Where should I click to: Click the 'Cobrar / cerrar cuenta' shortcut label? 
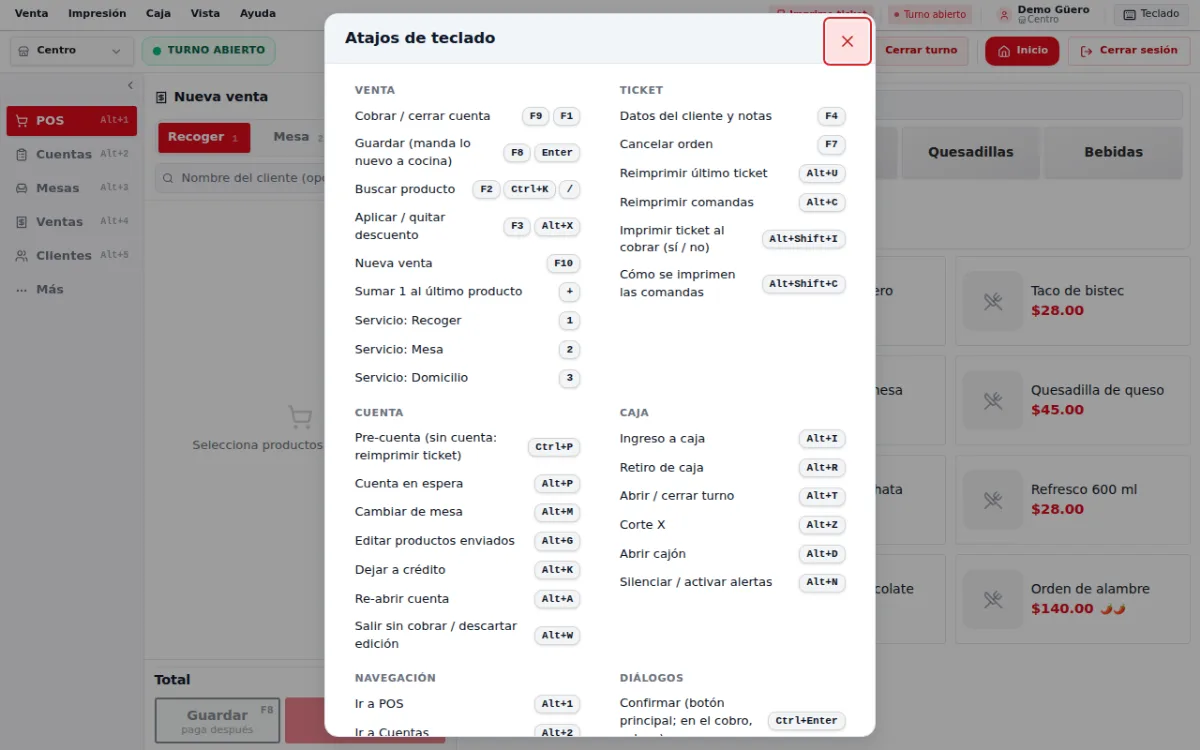coord(423,117)
